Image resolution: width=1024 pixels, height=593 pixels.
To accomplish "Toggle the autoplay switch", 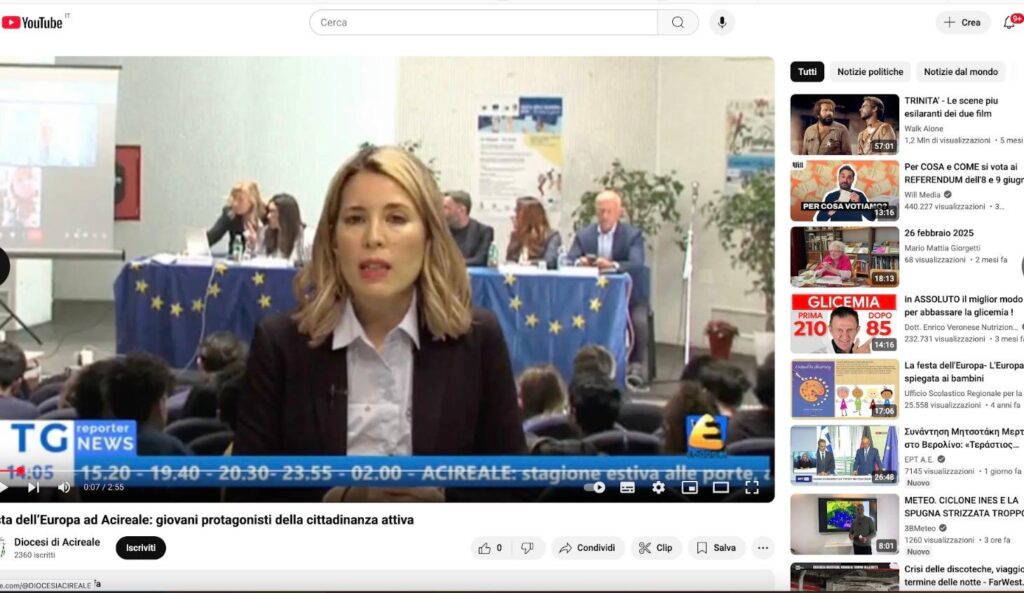I will (x=594, y=487).
